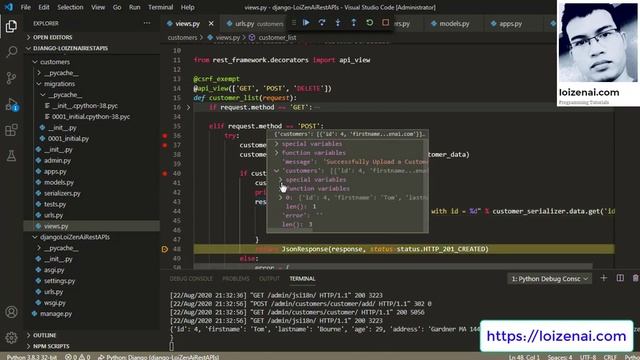
Task: Open the Search view in activity bar
Action: point(11,51)
